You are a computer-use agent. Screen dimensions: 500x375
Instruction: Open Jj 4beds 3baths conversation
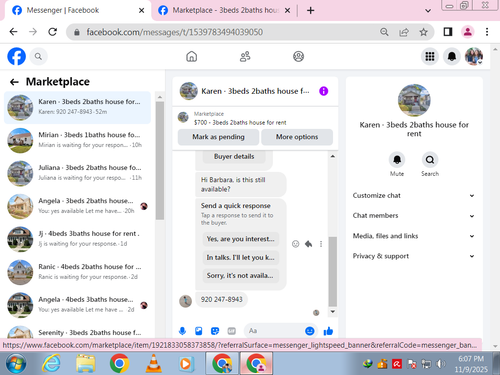pos(77,239)
